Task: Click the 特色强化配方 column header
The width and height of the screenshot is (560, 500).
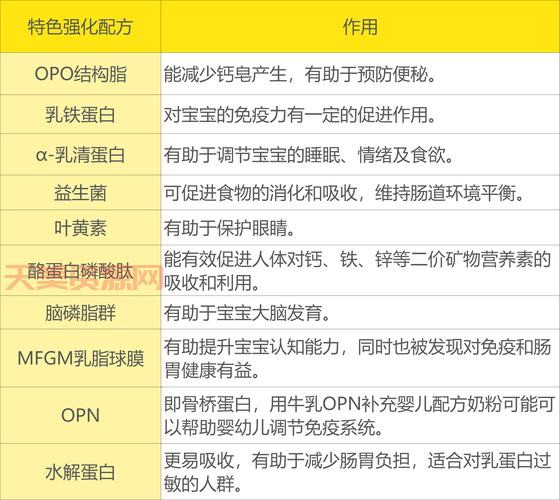Action: point(80,26)
